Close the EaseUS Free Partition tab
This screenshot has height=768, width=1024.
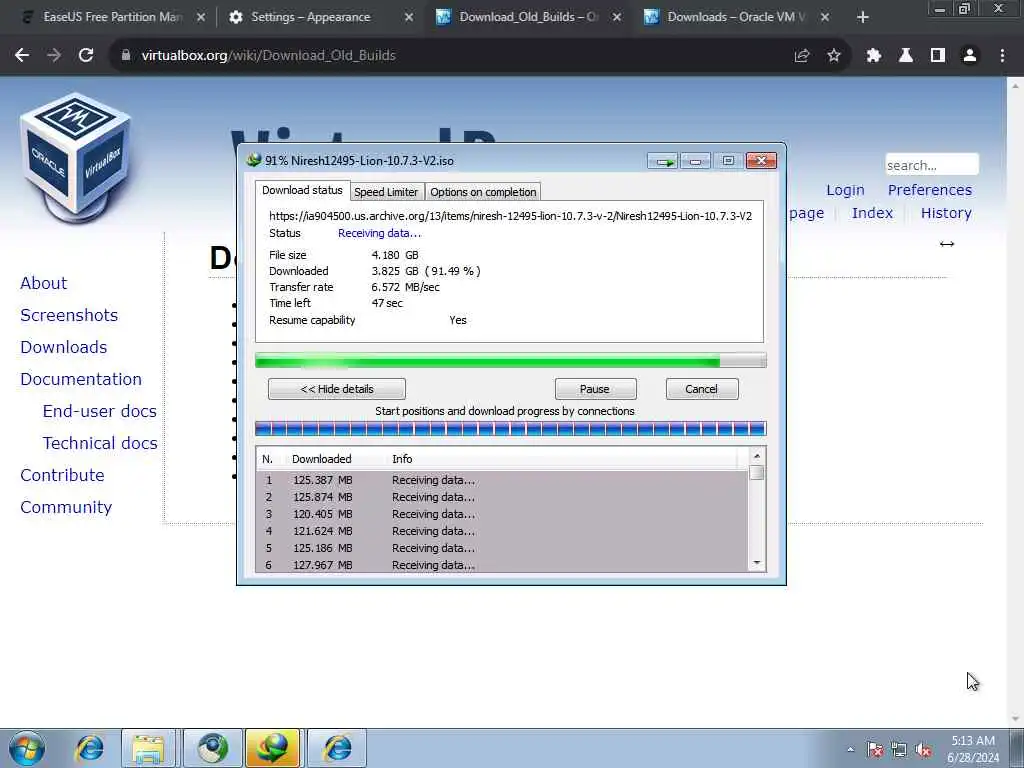201,18
